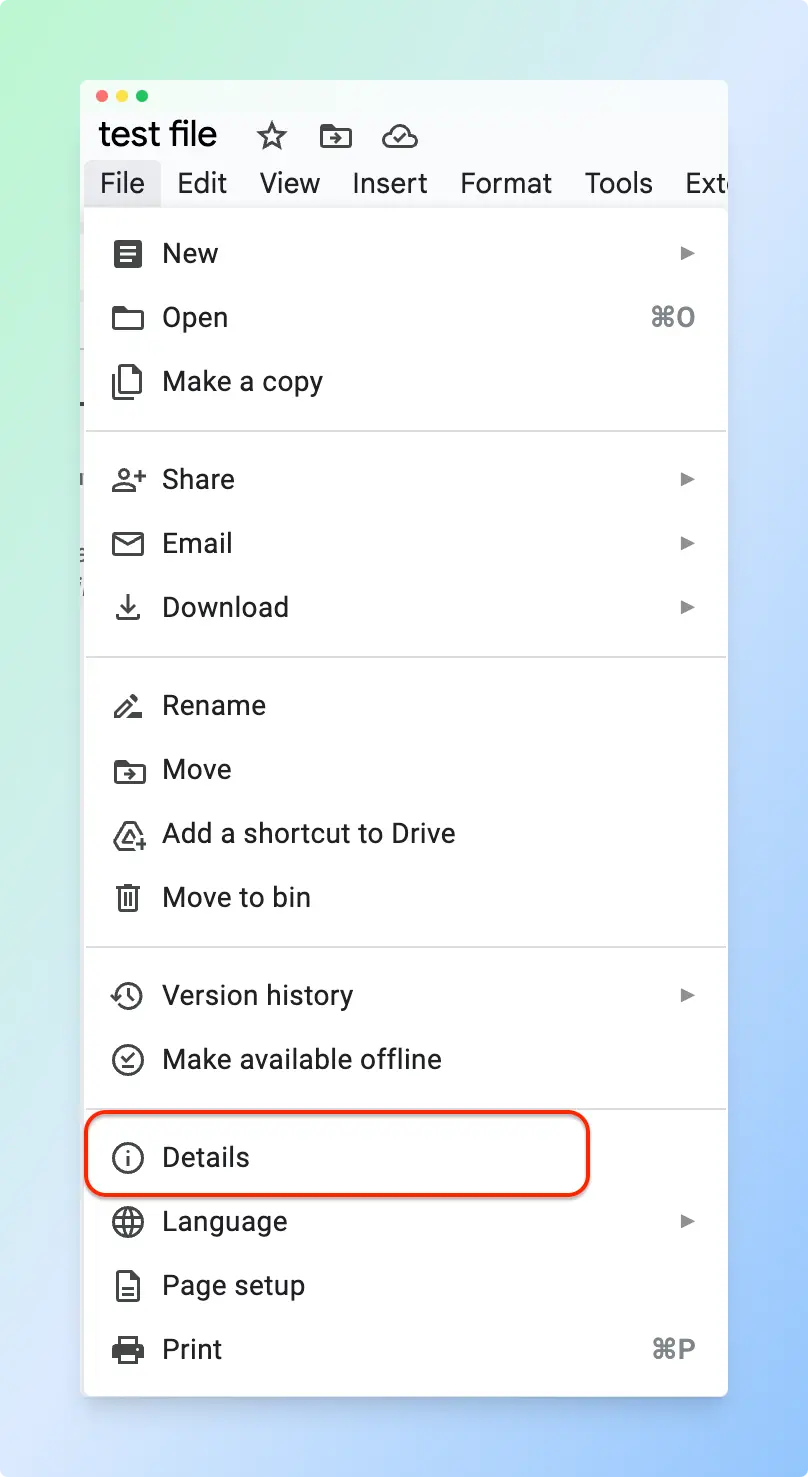
Task: Click the offline checkmark circle icon
Action: (127, 1060)
